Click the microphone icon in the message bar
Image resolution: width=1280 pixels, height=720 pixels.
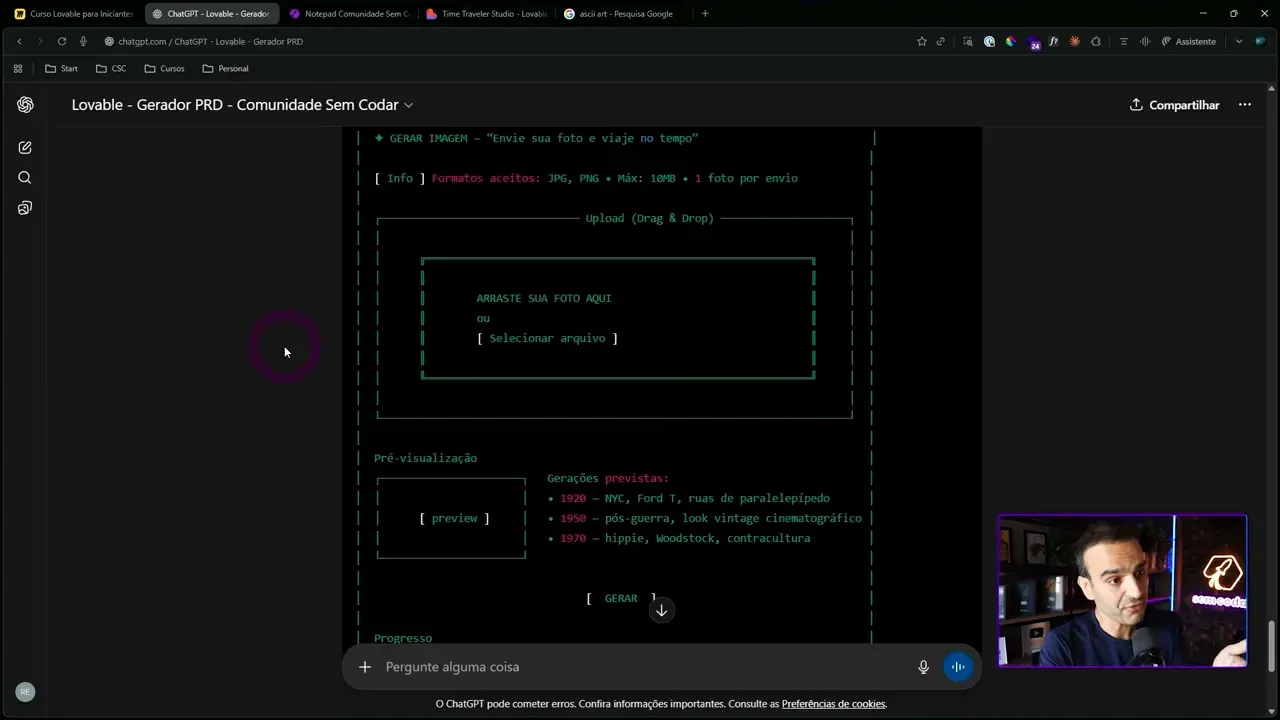[922, 667]
